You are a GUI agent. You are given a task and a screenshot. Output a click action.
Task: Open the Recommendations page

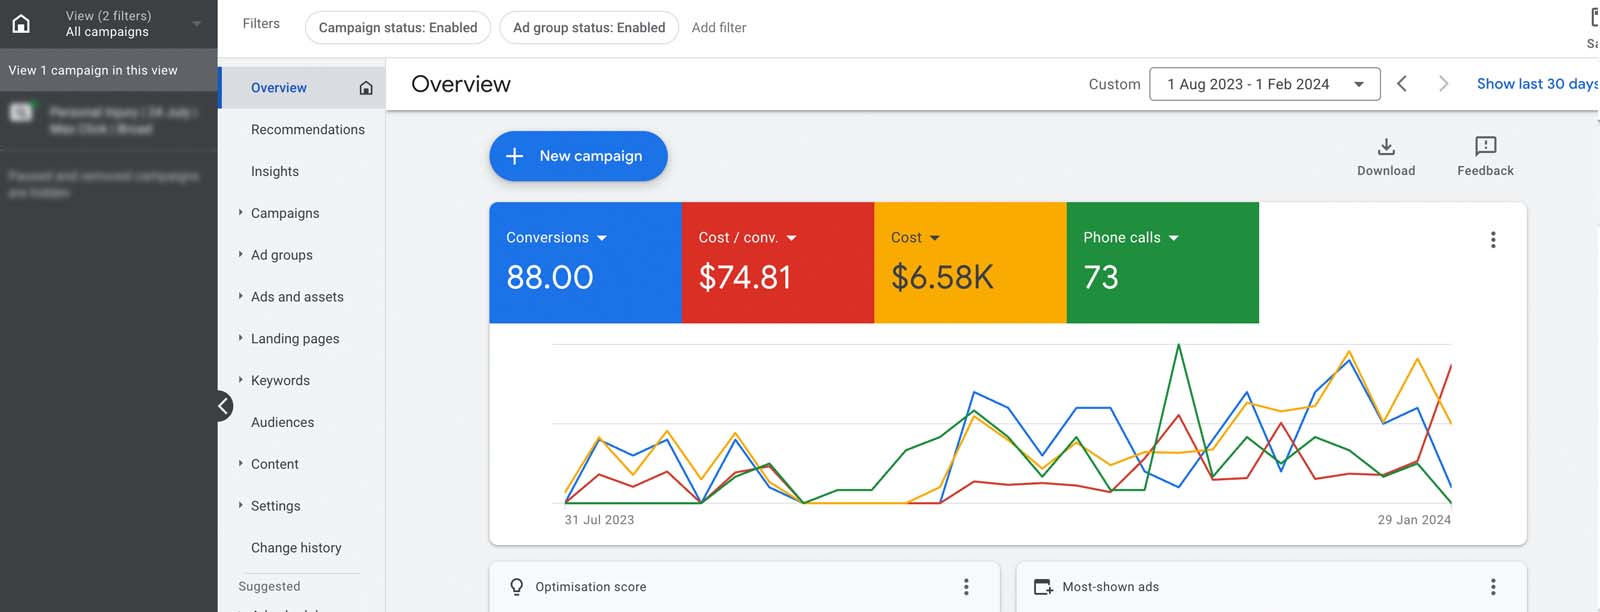pyautogui.click(x=307, y=130)
